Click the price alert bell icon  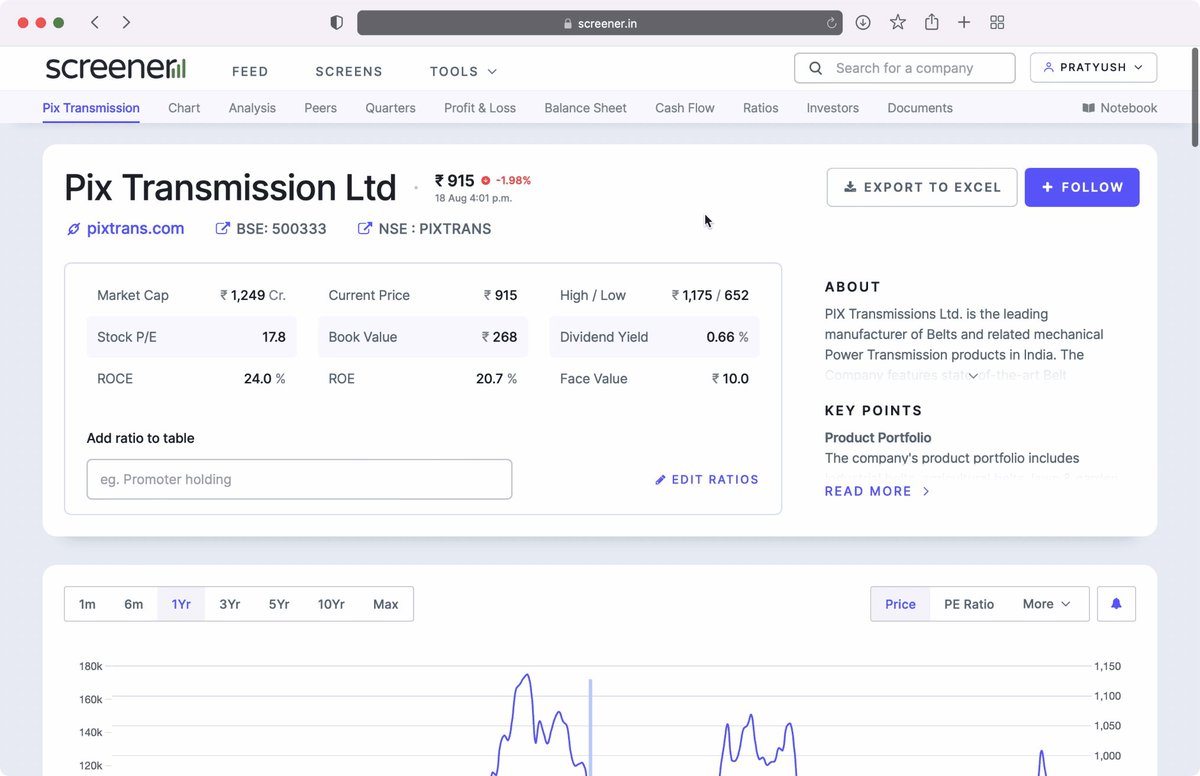pyautogui.click(x=1116, y=604)
